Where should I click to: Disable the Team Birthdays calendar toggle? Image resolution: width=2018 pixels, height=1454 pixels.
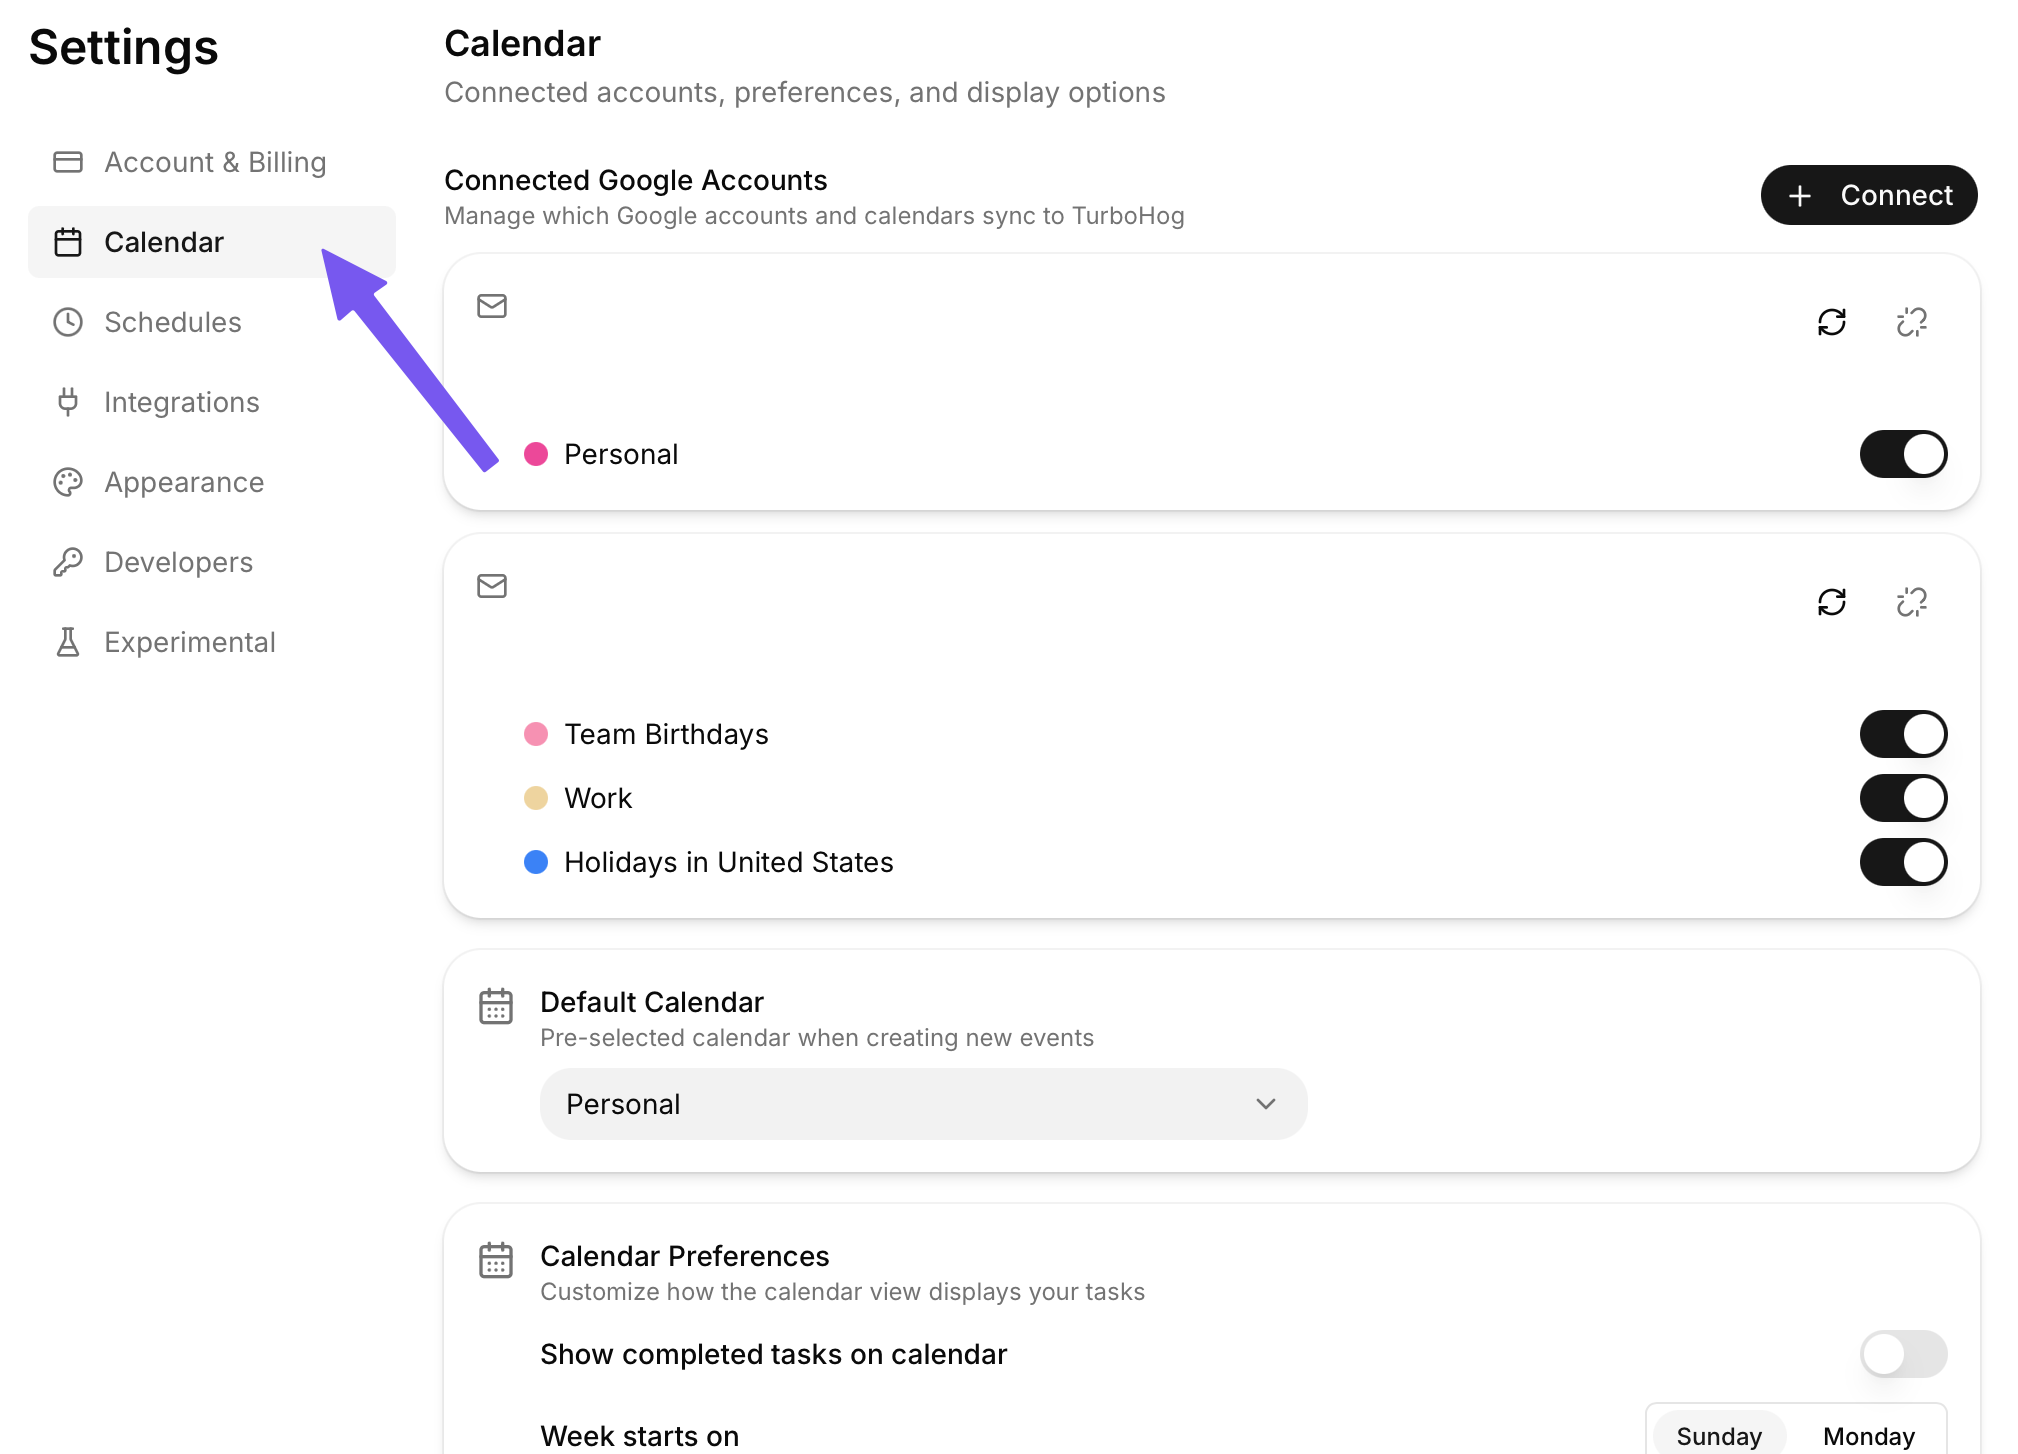1903,734
